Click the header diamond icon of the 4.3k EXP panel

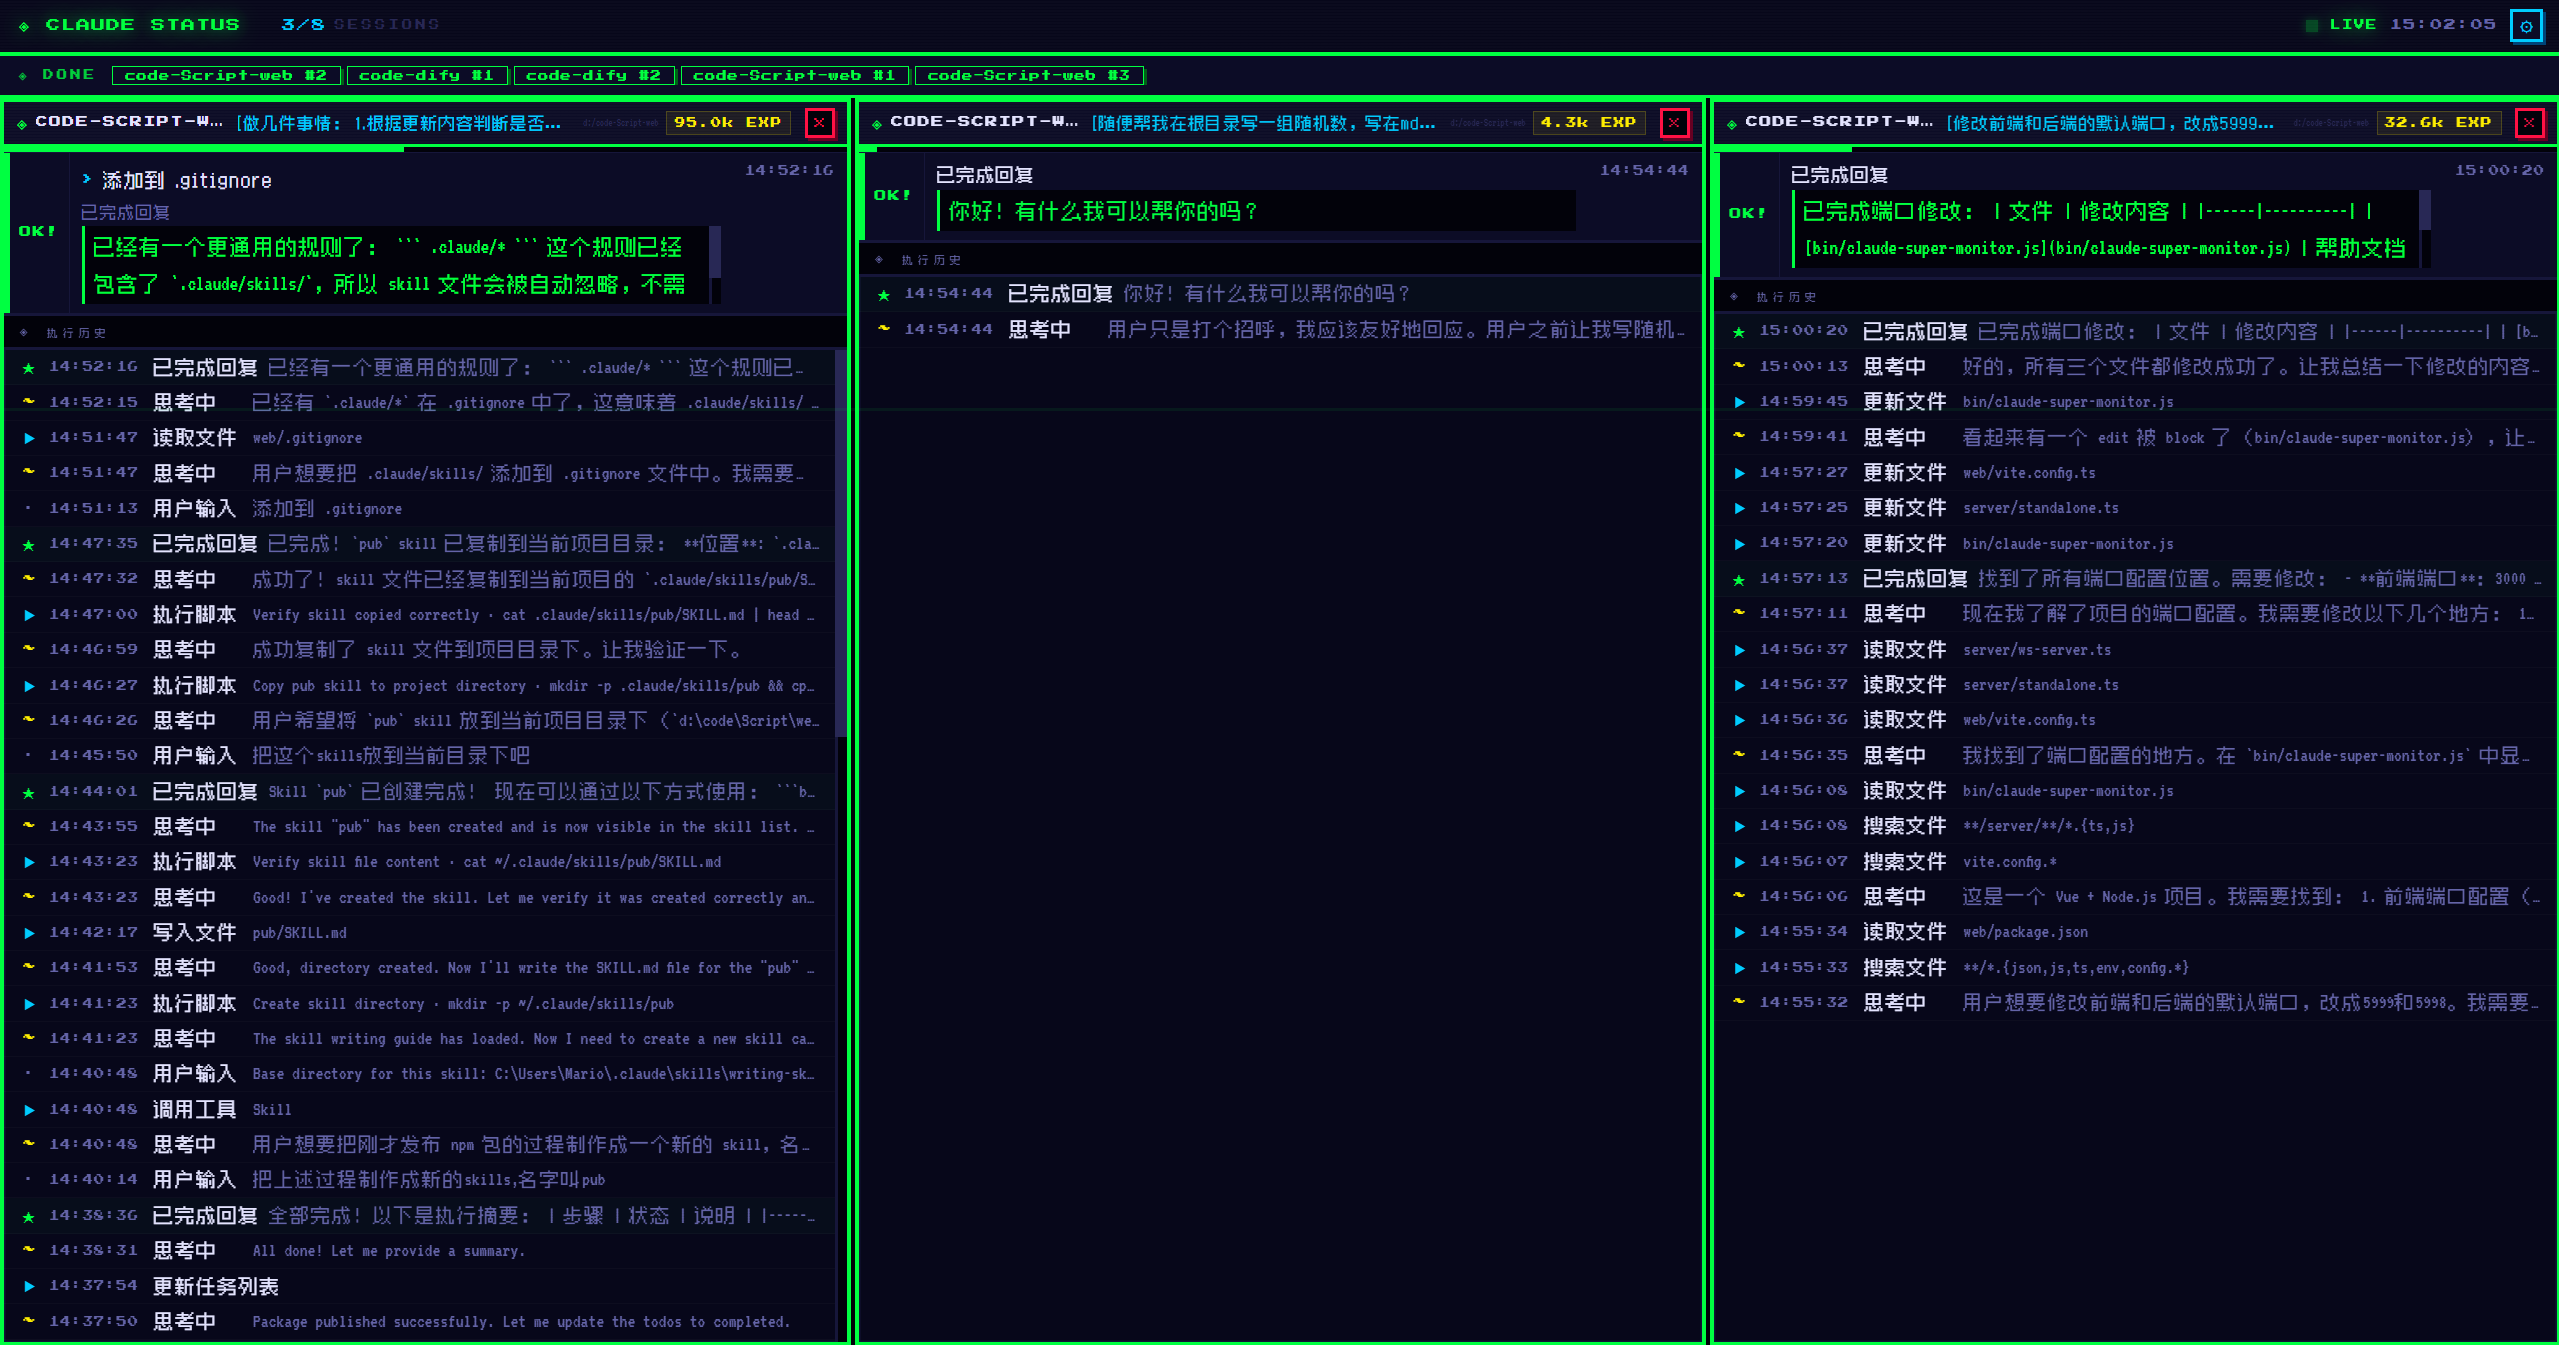pos(877,124)
